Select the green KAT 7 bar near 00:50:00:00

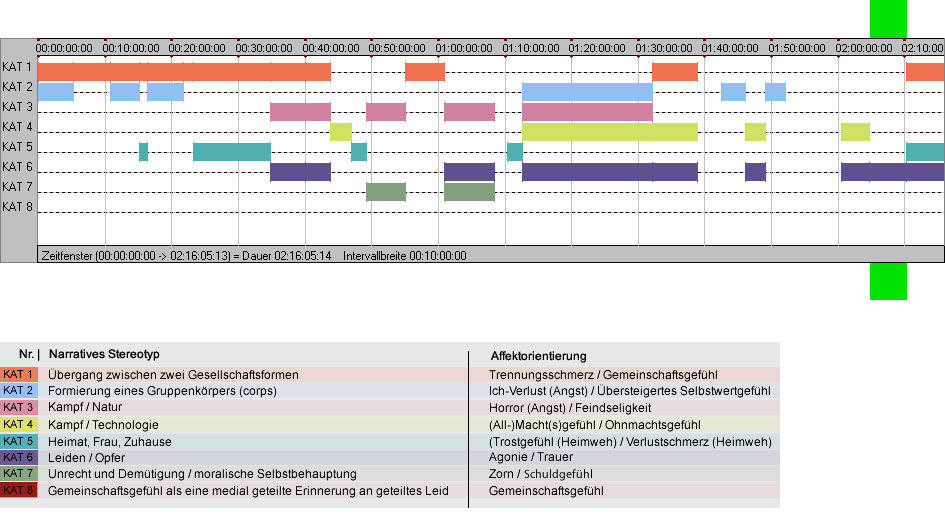point(386,192)
